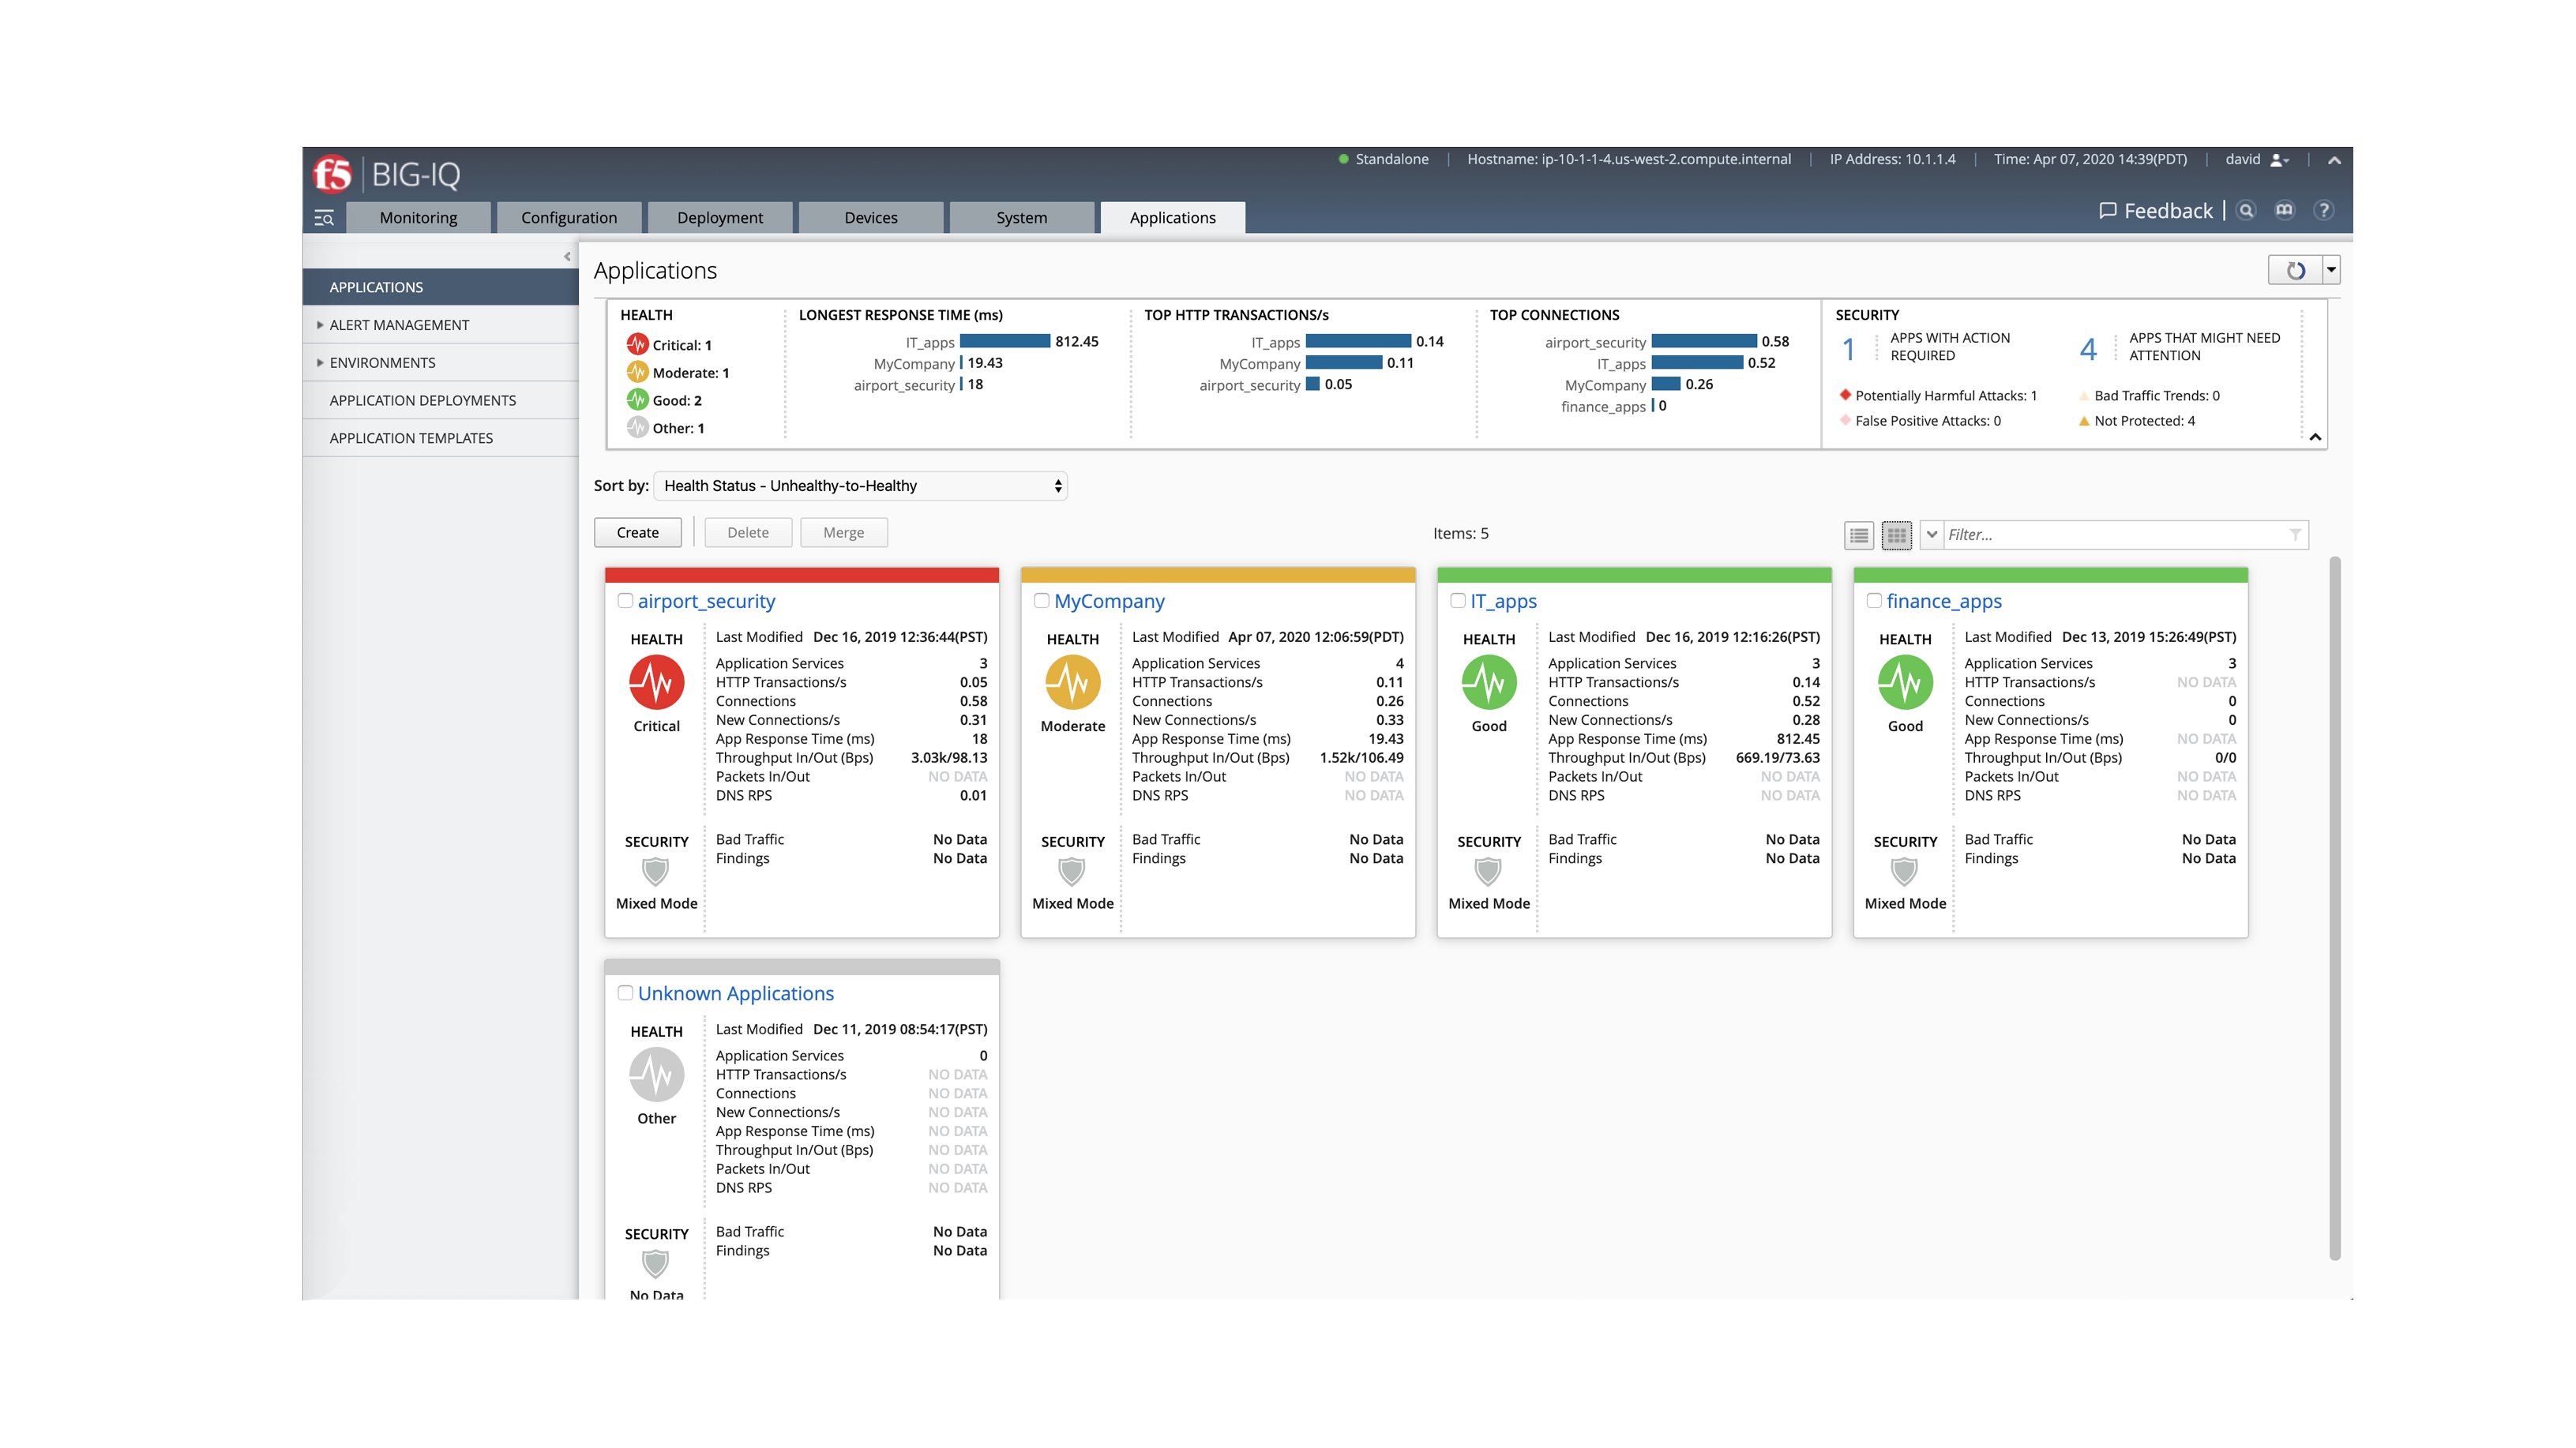Click the help question mark icon
The image size is (2576, 1448).
point(2324,210)
